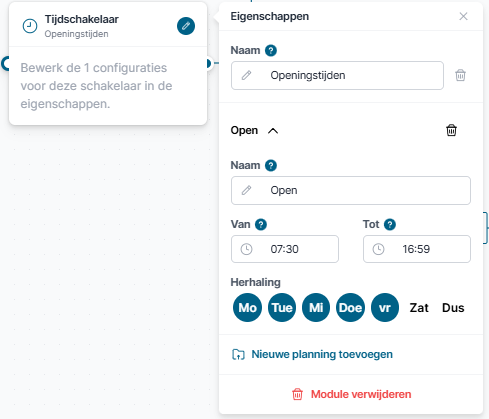The image size is (489, 419).
Task: Open the Van time picker showing 07:30
Action: [285, 249]
